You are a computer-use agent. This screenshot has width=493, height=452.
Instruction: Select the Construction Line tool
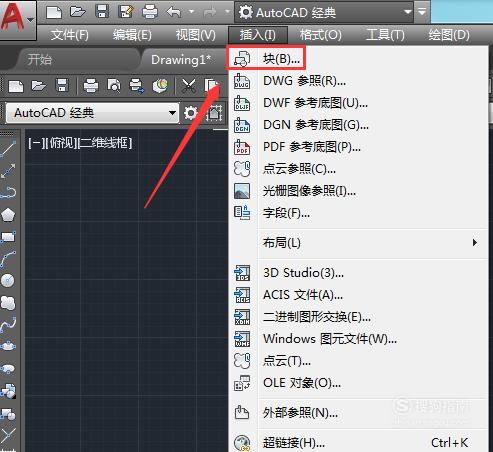coord(8,171)
